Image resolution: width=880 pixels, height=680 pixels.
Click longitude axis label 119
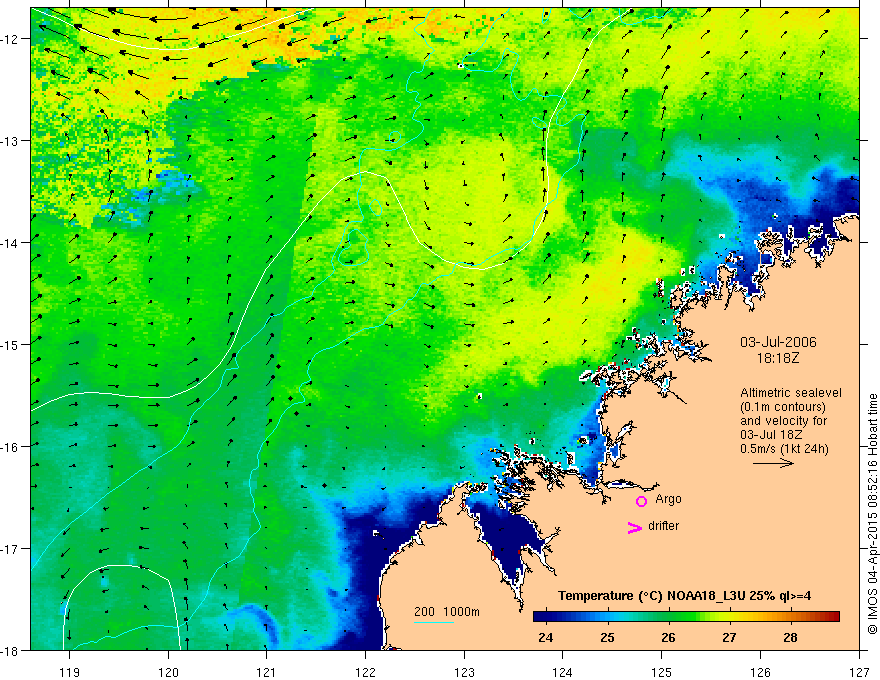tap(70, 672)
